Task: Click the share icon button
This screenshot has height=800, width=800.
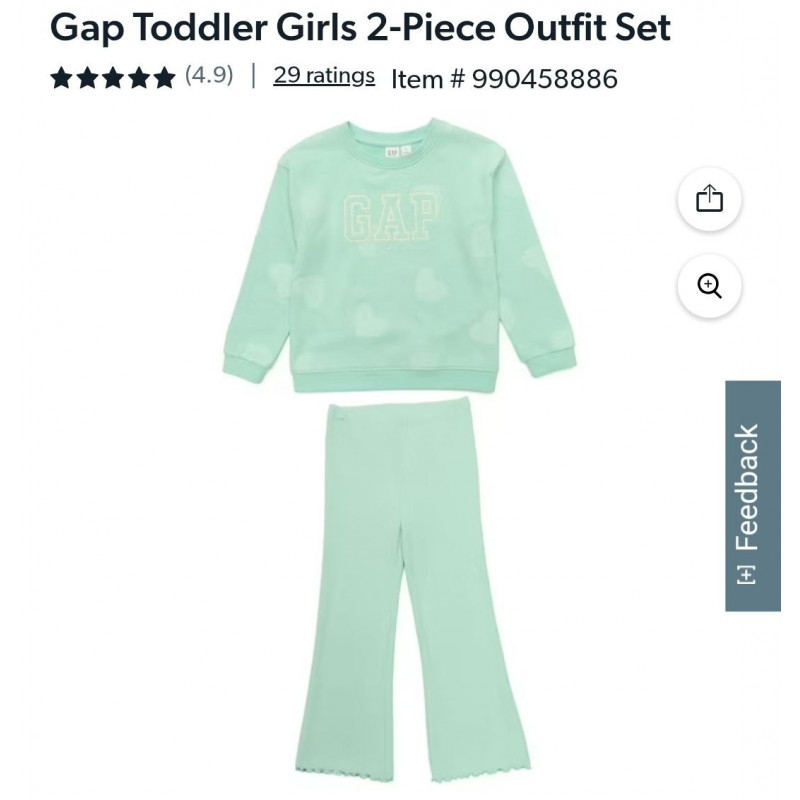Action: [x=709, y=198]
